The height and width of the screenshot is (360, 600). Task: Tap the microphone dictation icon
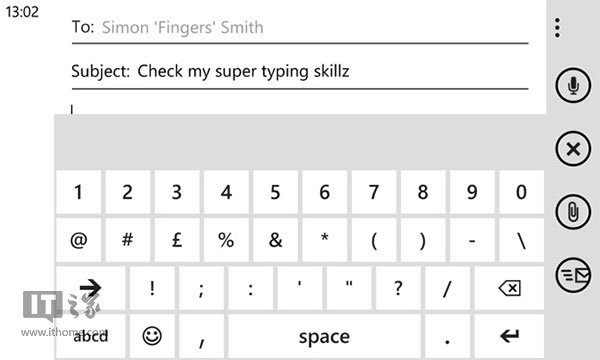[573, 85]
